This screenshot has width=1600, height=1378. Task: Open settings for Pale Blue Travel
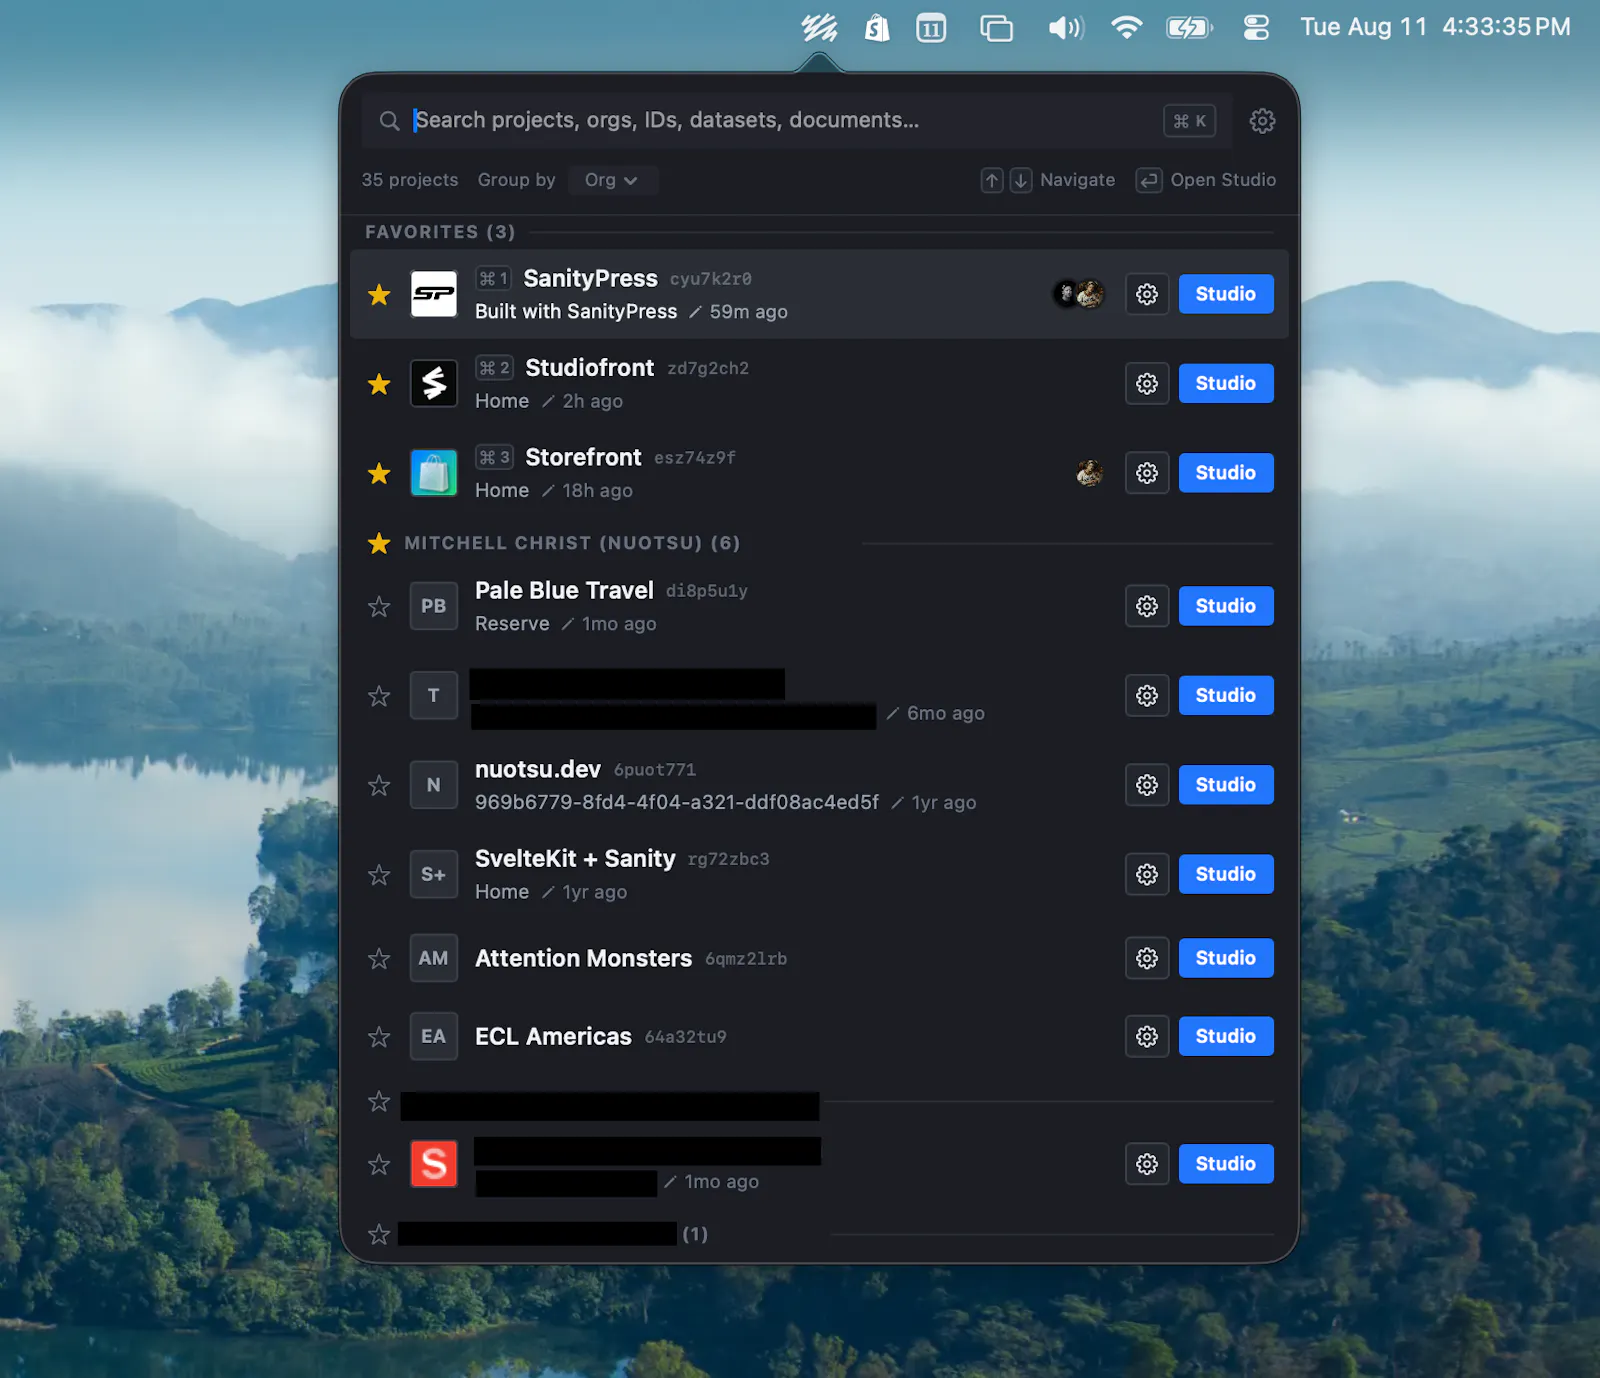point(1147,606)
